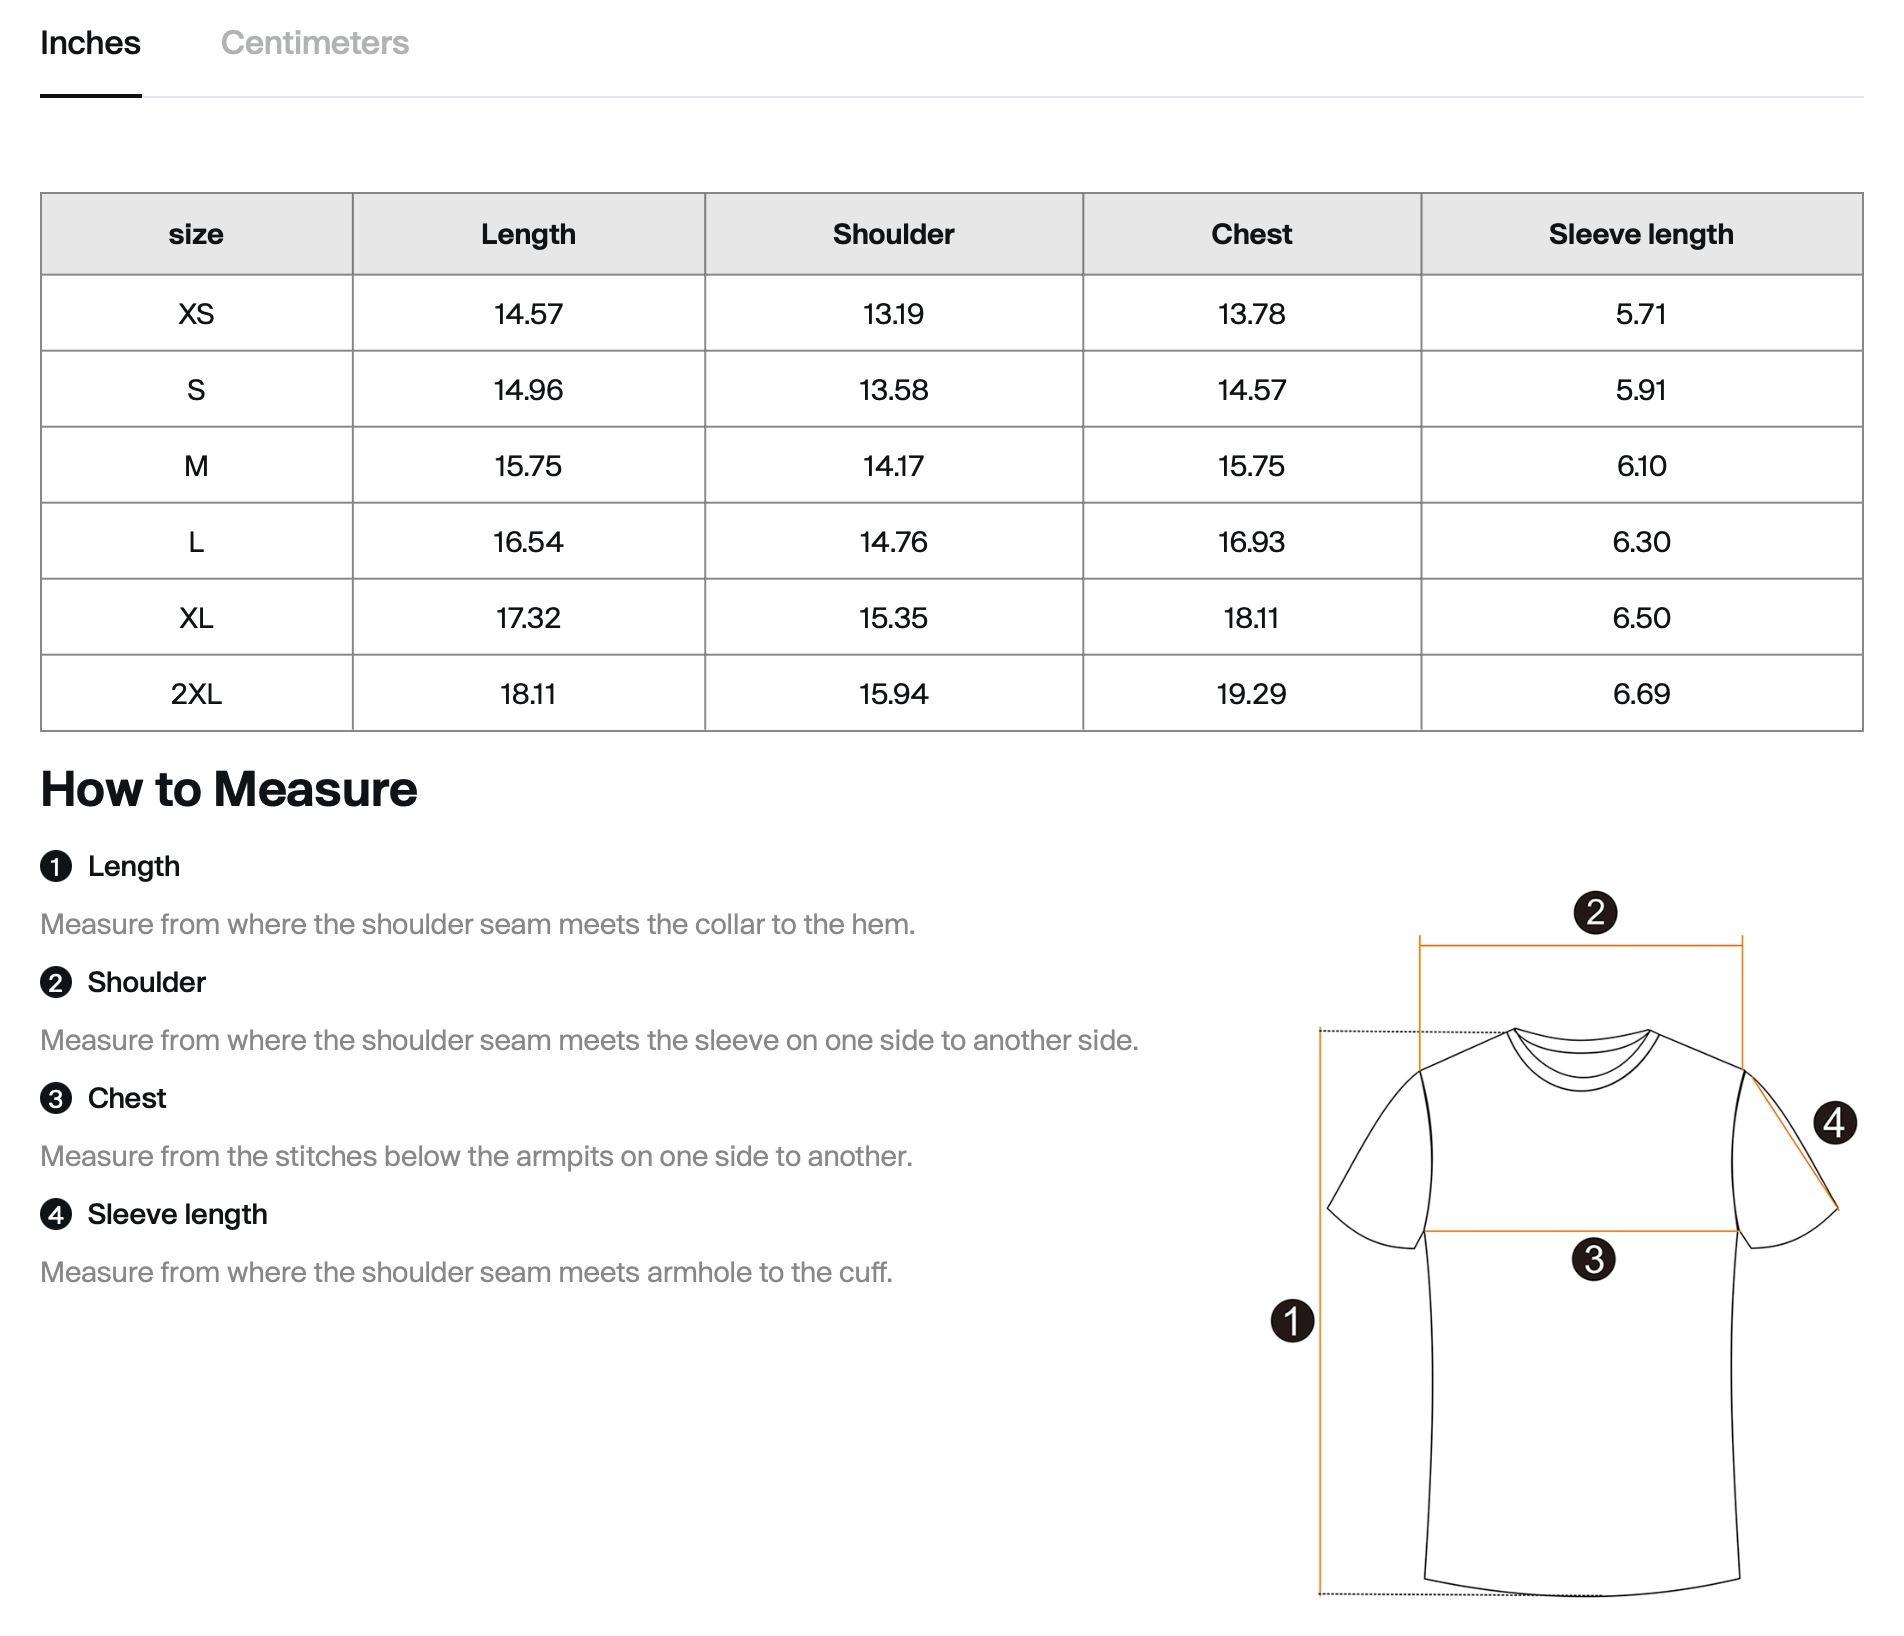Image resolution: width=1904 pixels, height=1636 pixels.
Task: Click the number 2 marker above shirt diagram
Action: tap(1595, 912)
